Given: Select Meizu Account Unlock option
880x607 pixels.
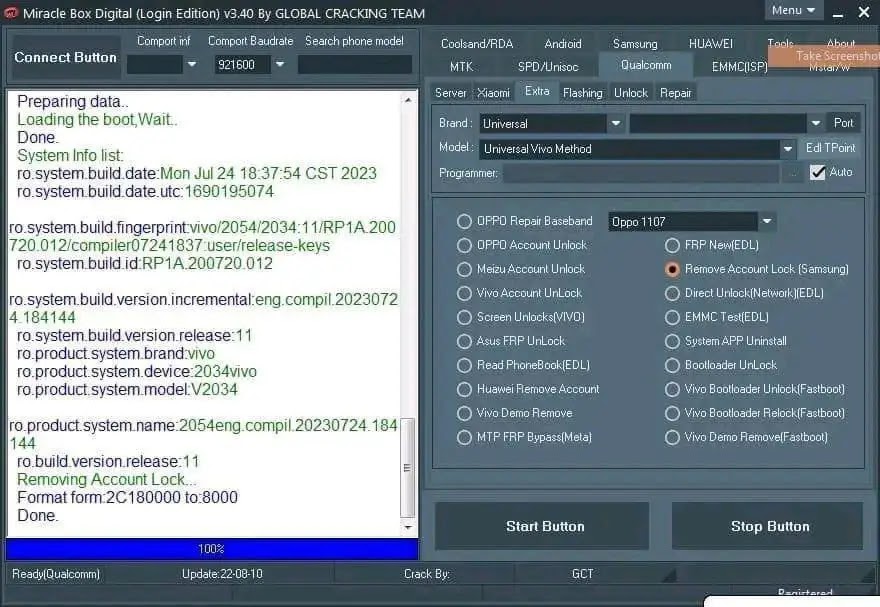Looking at the screenshot, I should tap(464, 270).
